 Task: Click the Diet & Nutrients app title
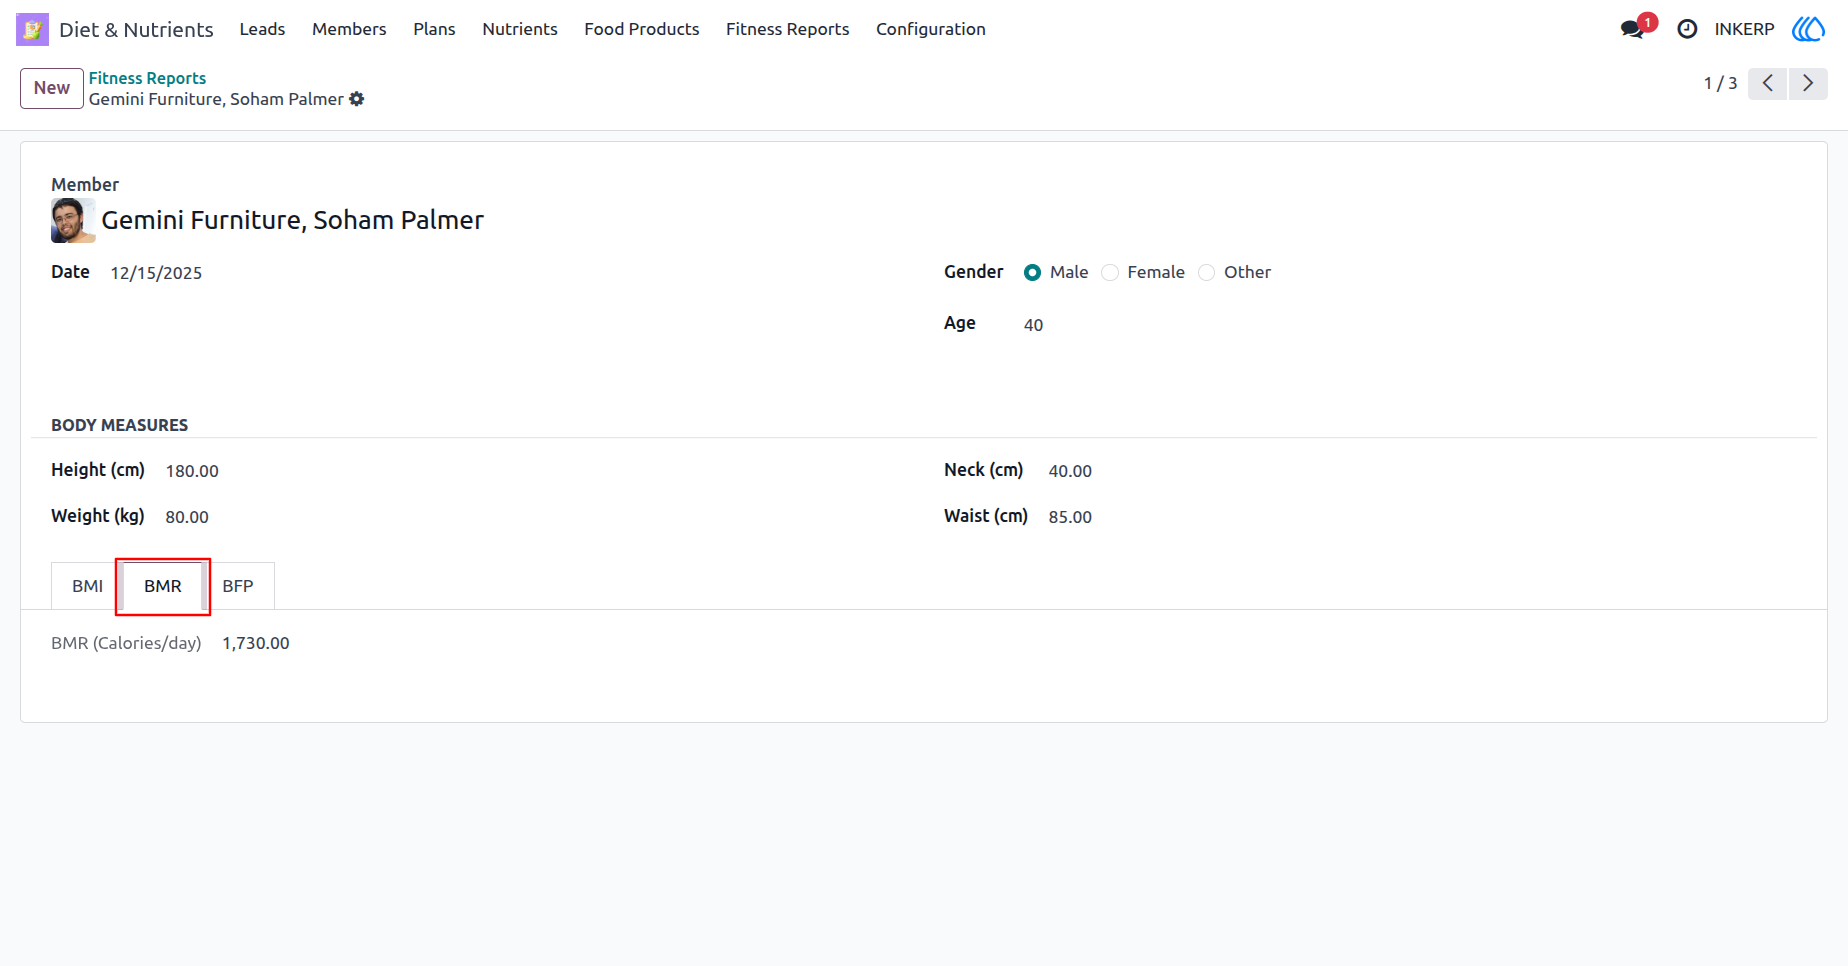[x=136, y=30]
